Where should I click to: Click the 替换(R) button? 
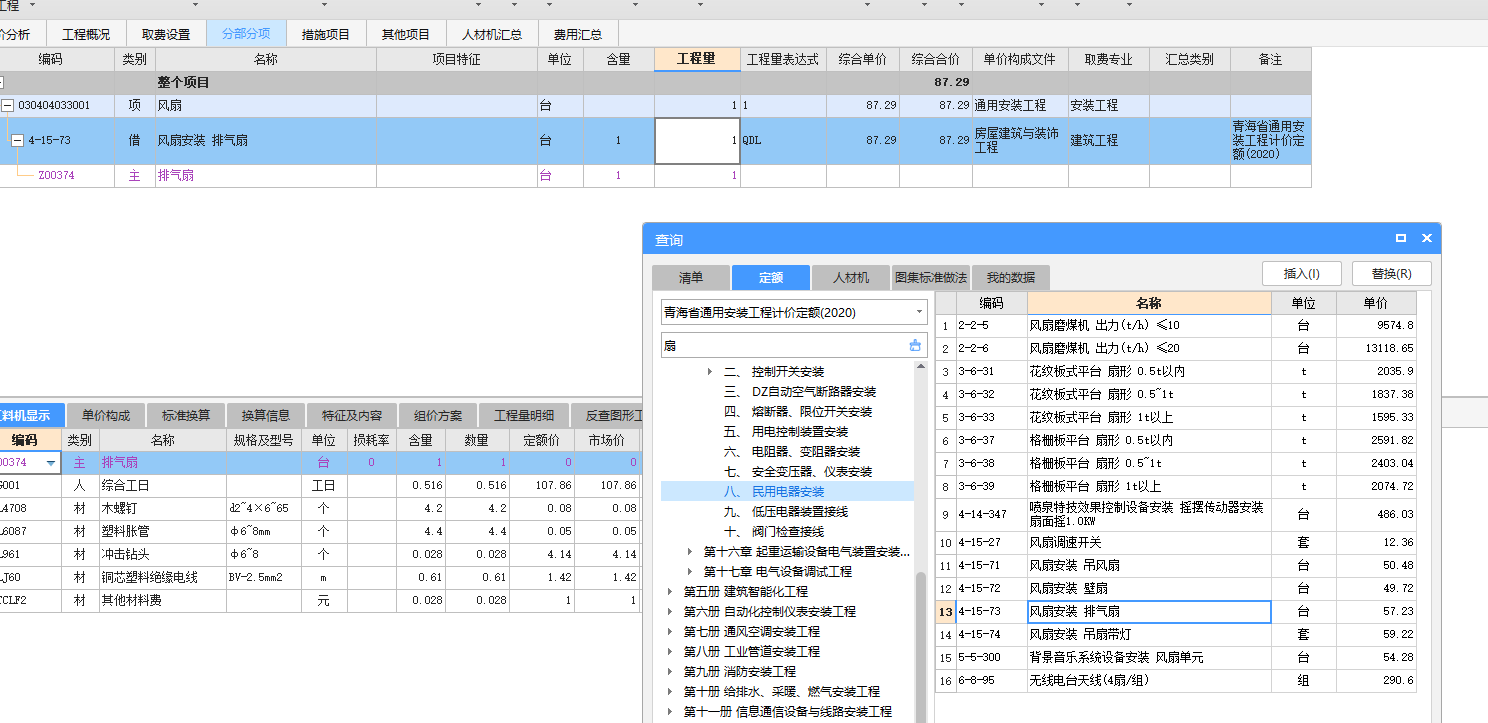[1392, 274]
